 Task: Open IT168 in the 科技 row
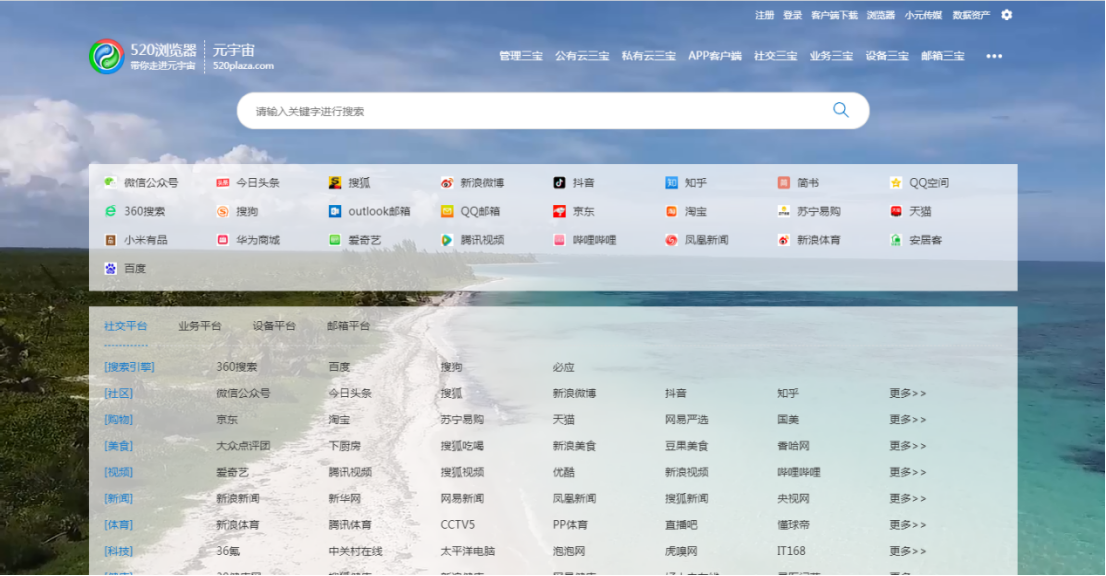pyautogui.click(x=791, y=551)
